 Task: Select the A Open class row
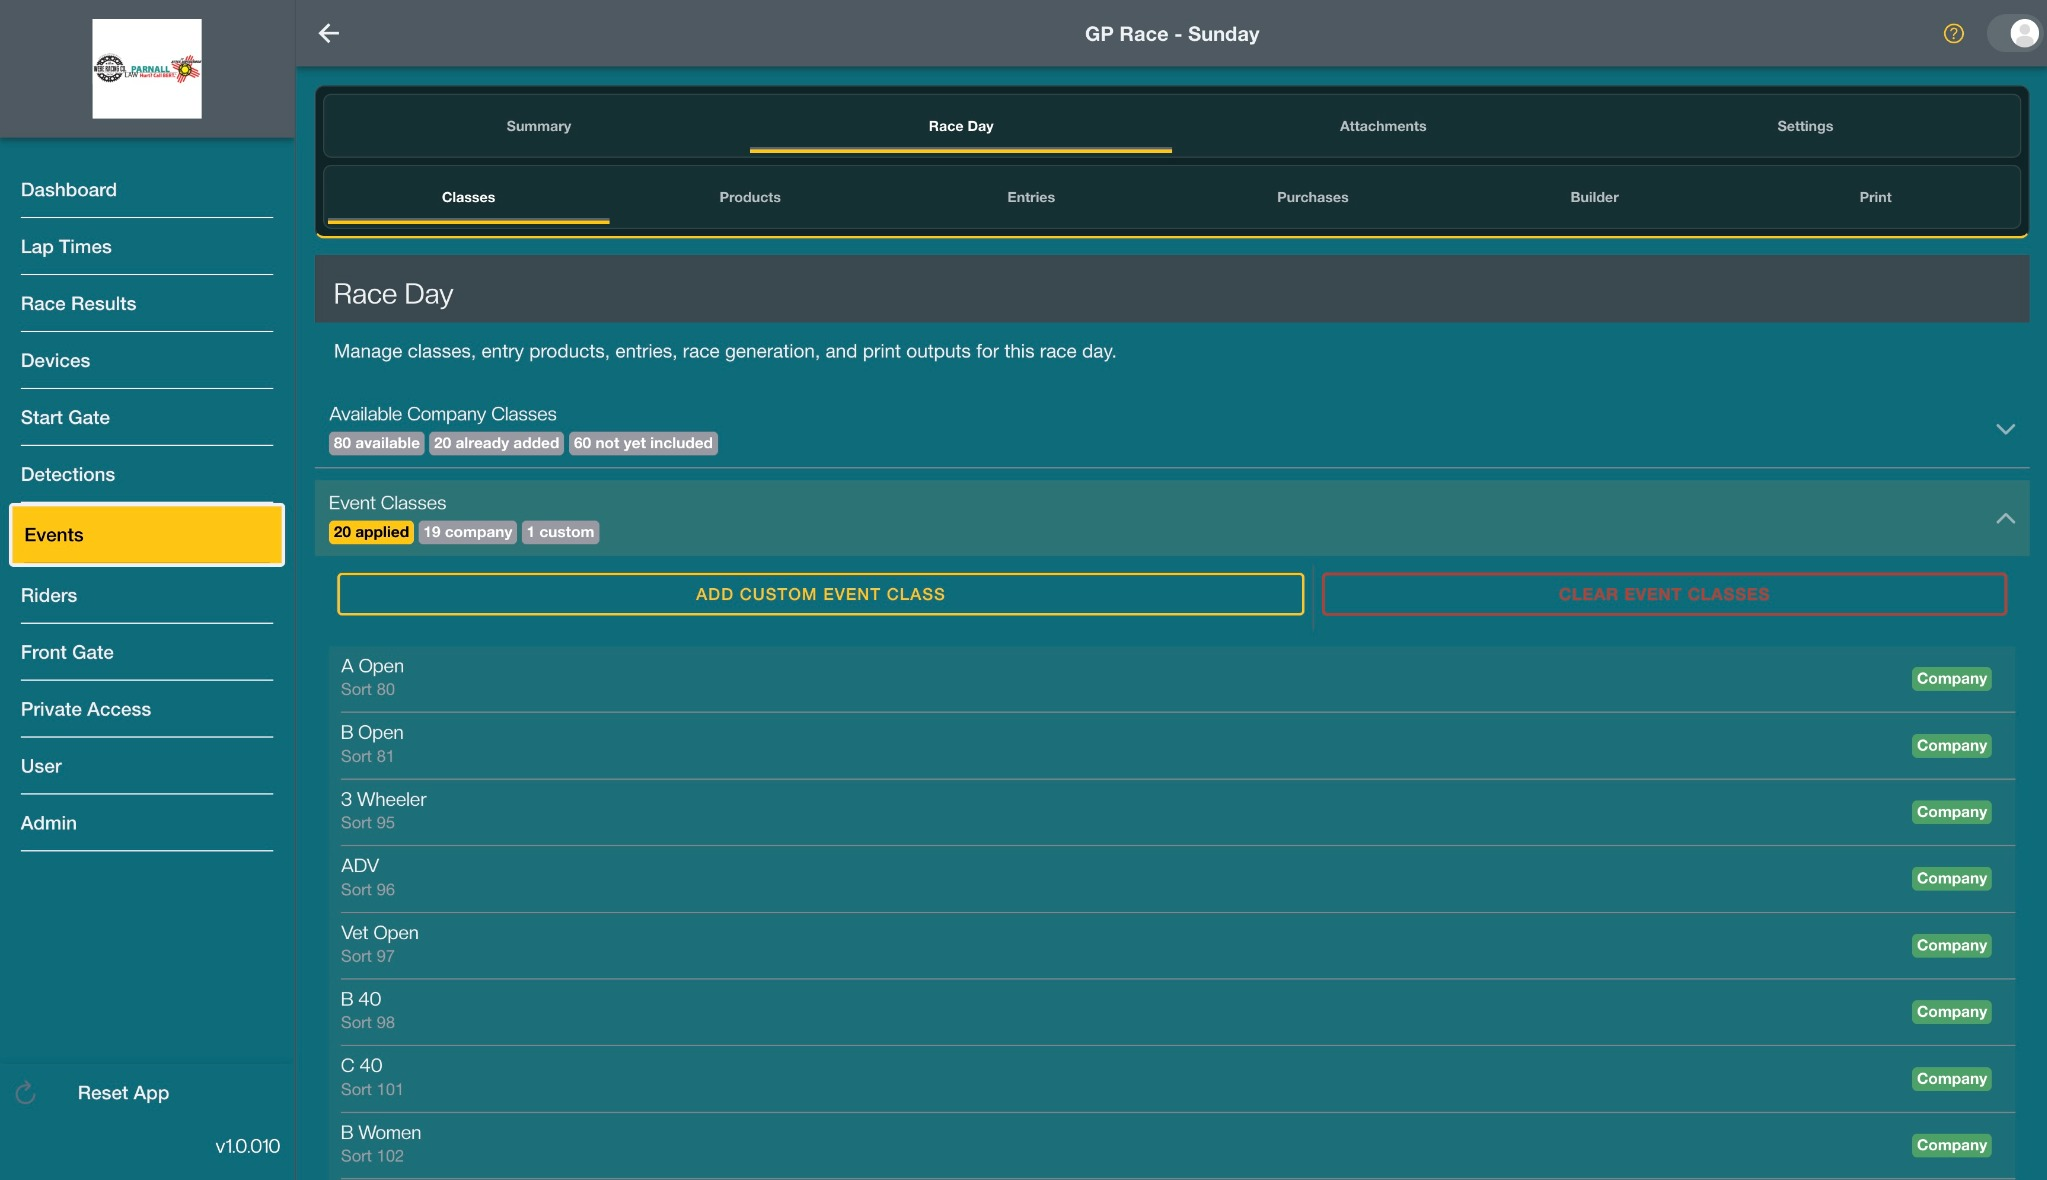1172,678
